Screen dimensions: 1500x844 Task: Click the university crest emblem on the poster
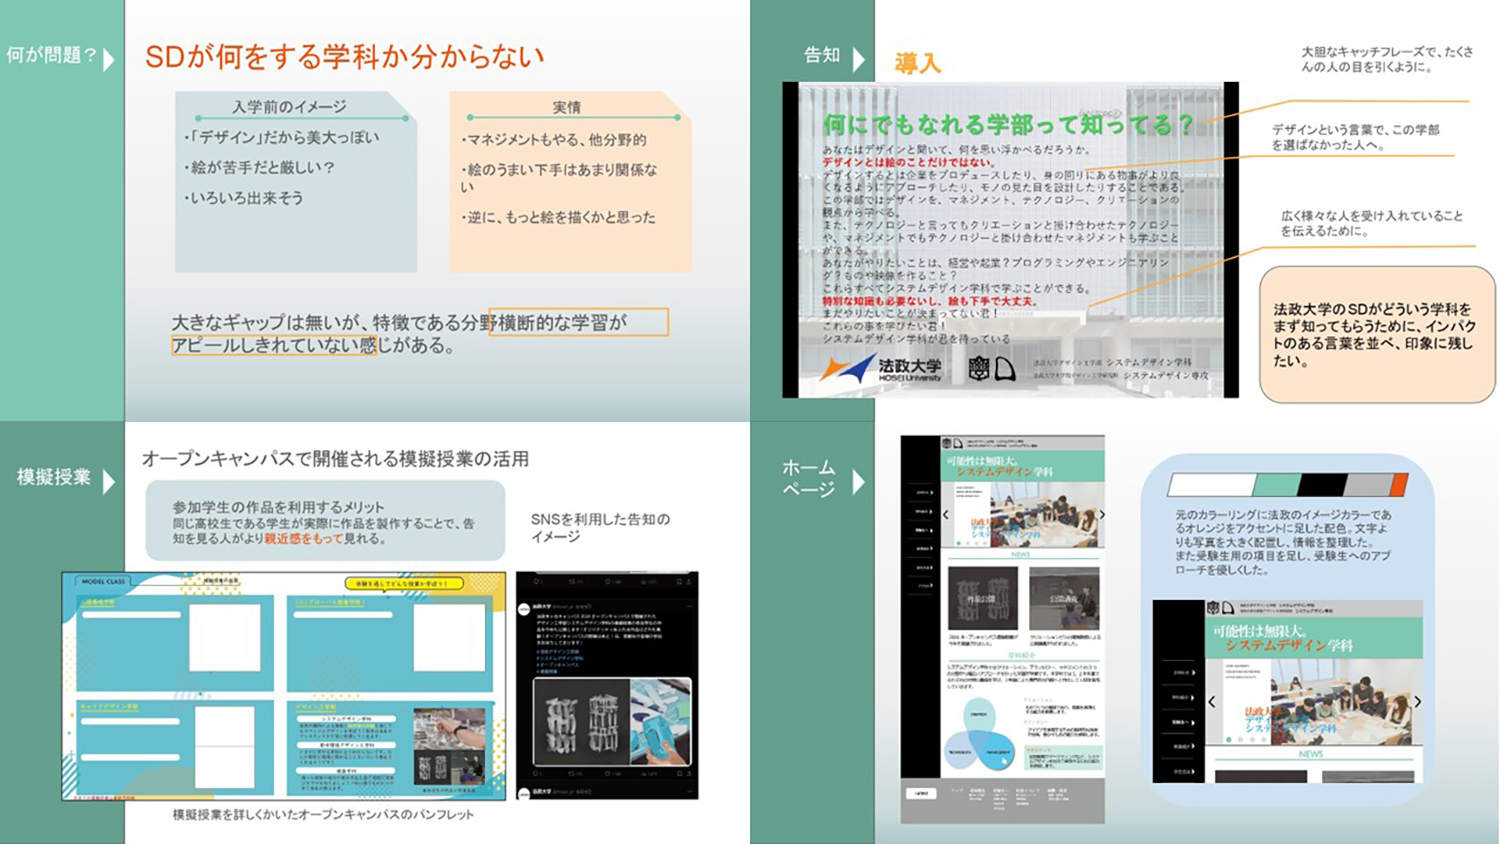979,369
